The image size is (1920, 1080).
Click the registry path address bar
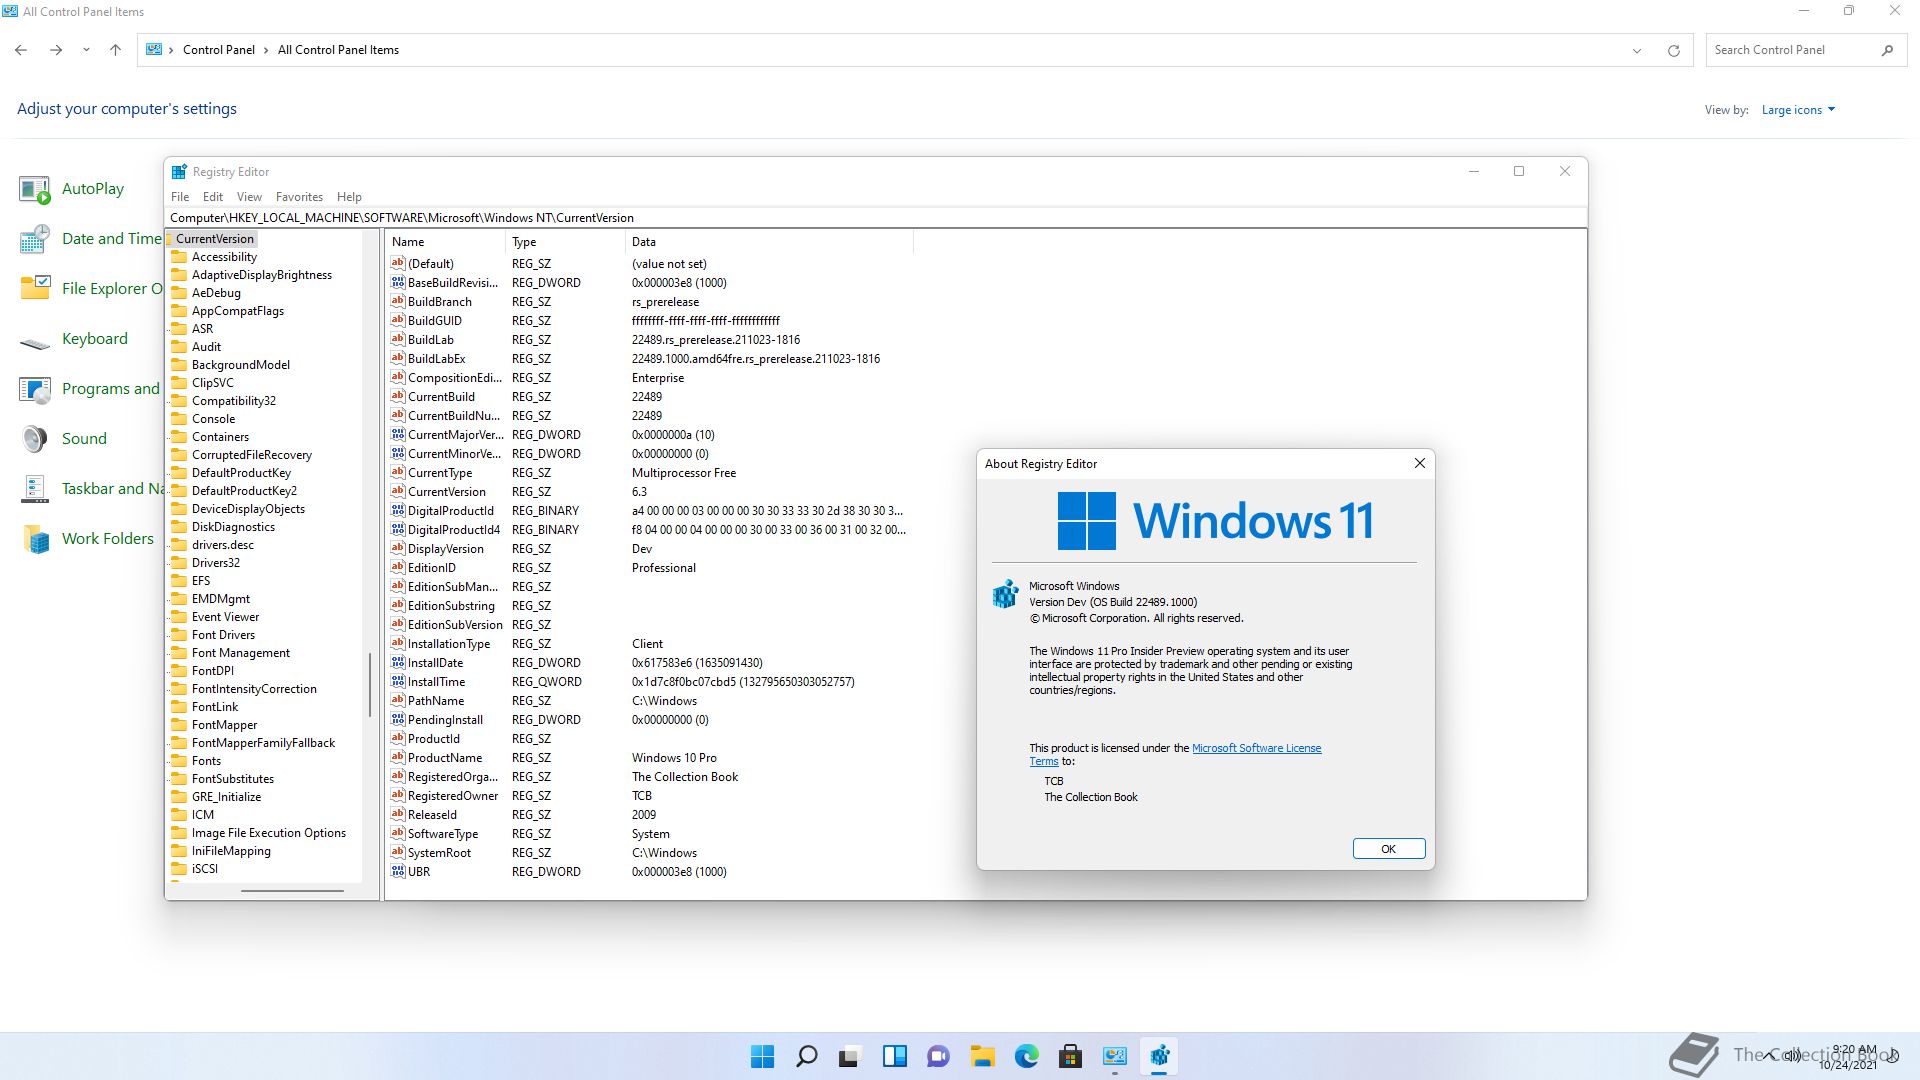point(875,218)
